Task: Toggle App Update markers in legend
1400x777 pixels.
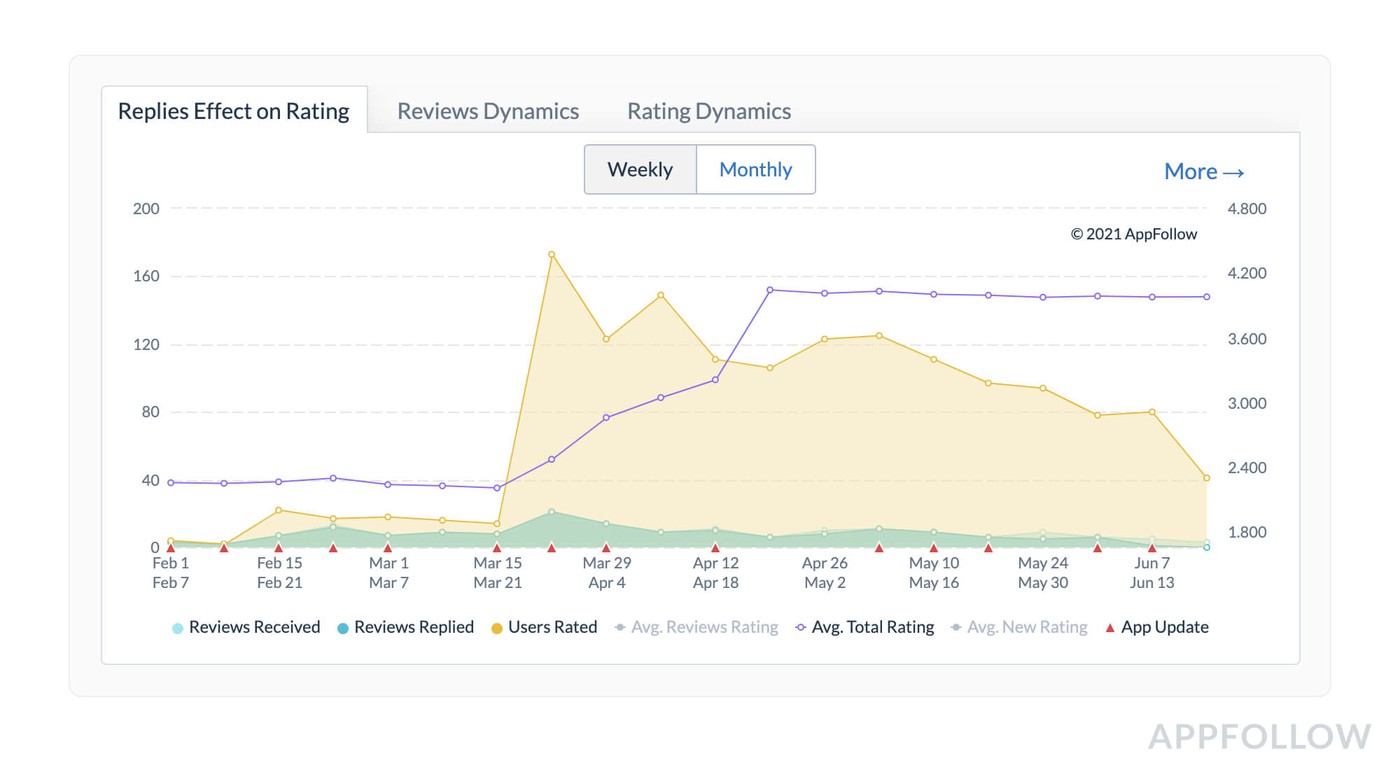Action: pyautogui.click(x=1156, y=628)
